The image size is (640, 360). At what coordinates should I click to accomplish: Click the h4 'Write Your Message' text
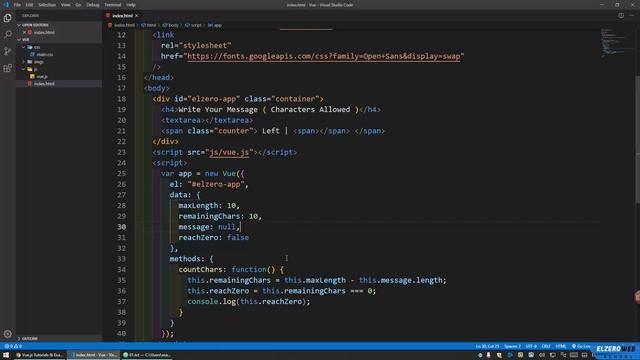(218, 110)
